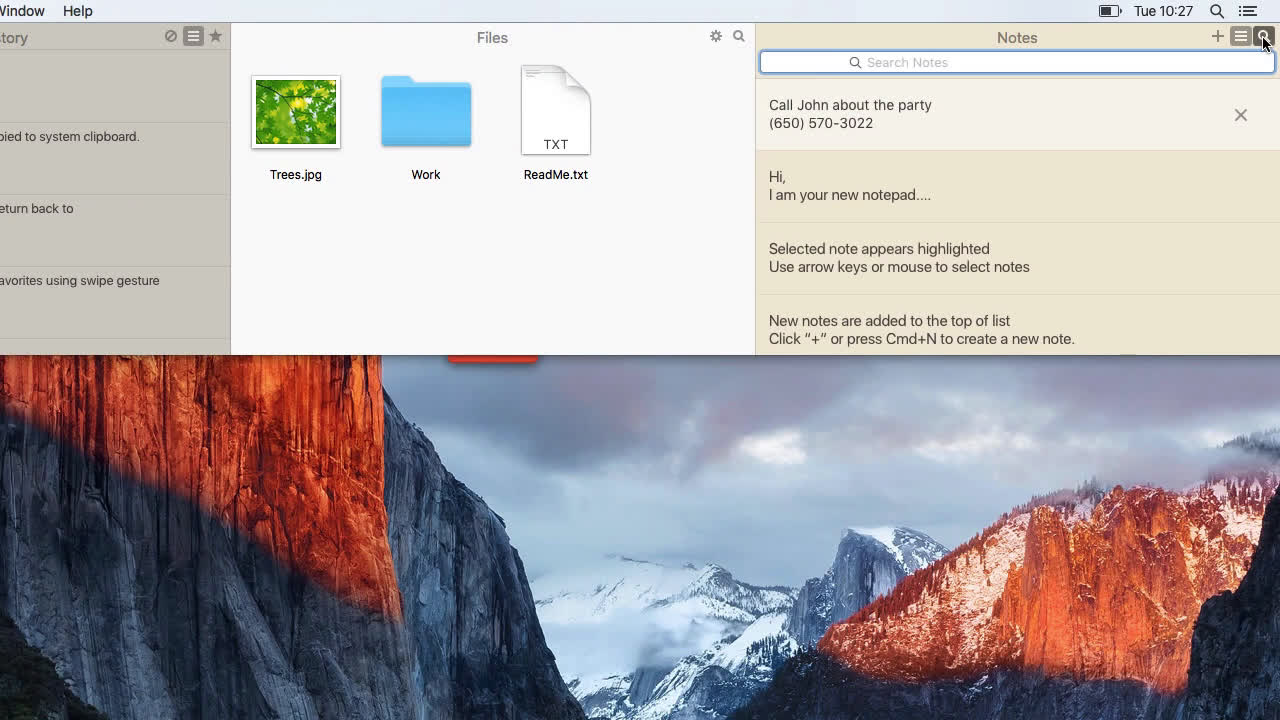The image size is (1280, 720).
Task: Click the plus icon to add a note
Action: (1217, 37)
